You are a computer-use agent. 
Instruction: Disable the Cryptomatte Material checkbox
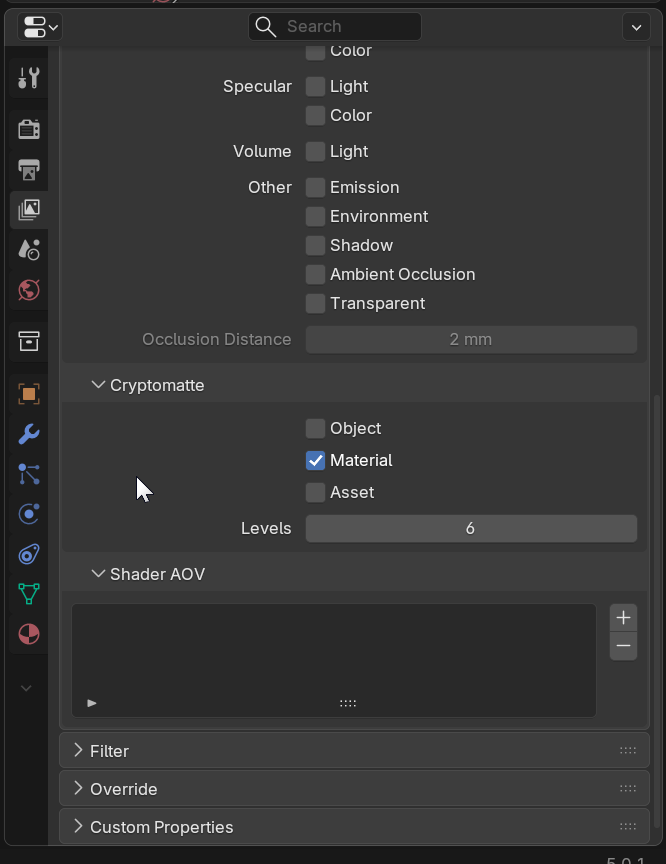tap(315, 461)
